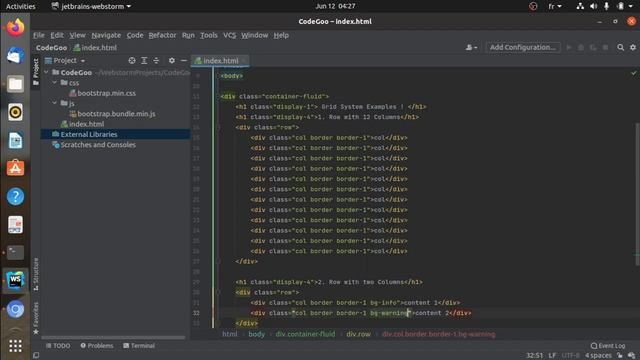Hide the Project tool window
Viewport: 640px width, 360px height.
coord(184,60)
